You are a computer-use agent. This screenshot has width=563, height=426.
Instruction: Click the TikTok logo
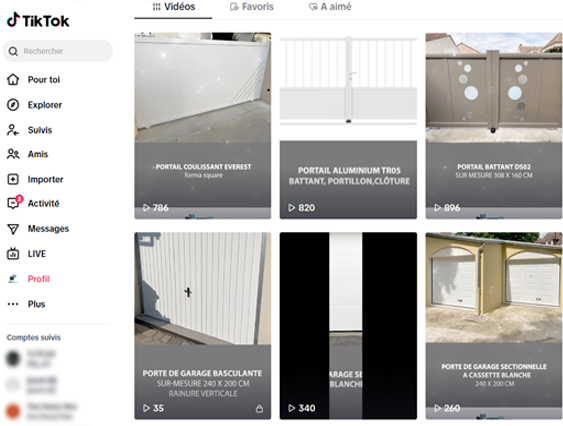click(38, 20)
